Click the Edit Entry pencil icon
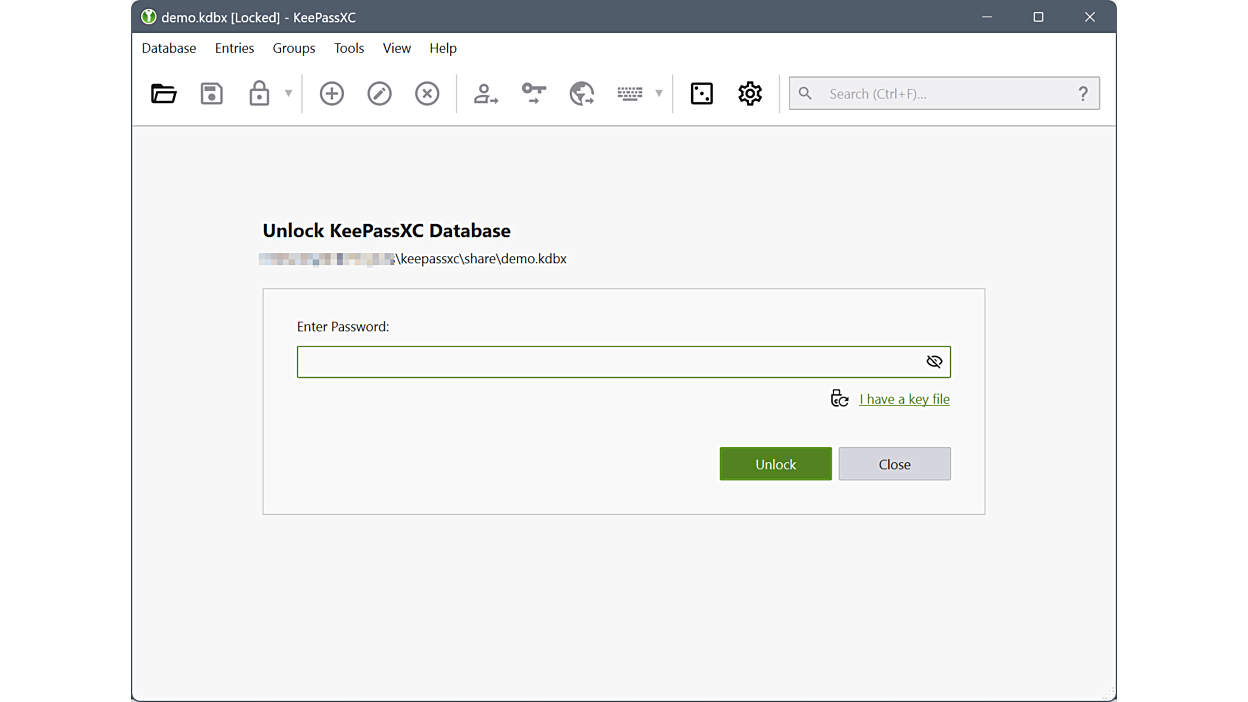 pyautogui.click(x=379, y=94)
